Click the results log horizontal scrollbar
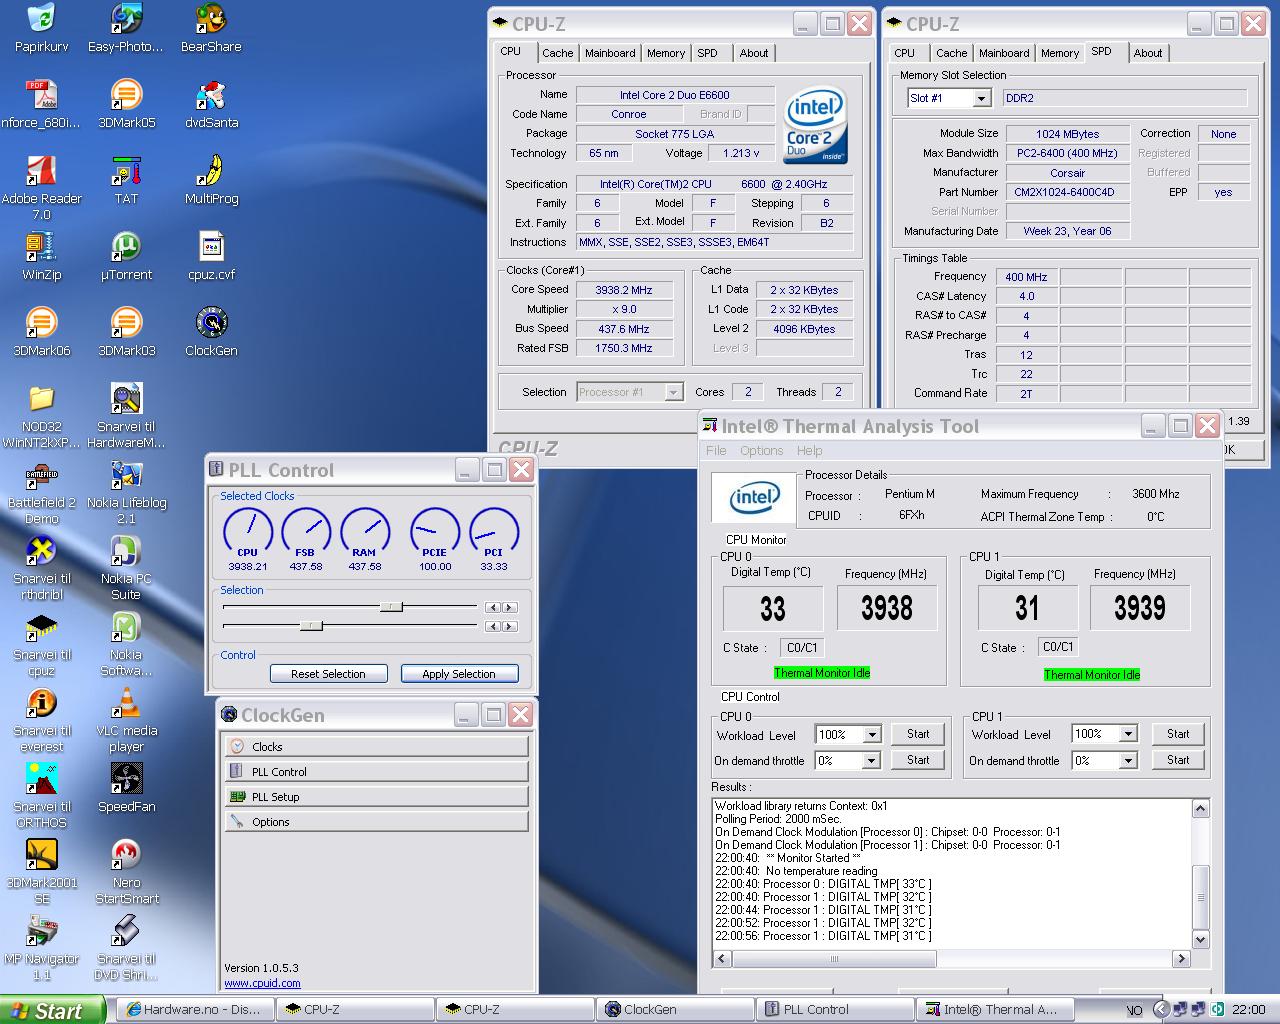Screen dimensions: 1280x1024 coord(952,958)
